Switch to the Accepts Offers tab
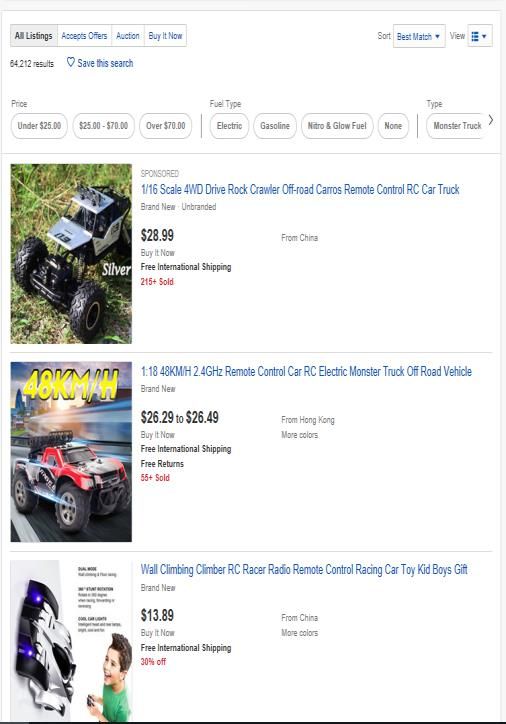 click(84, 36)
